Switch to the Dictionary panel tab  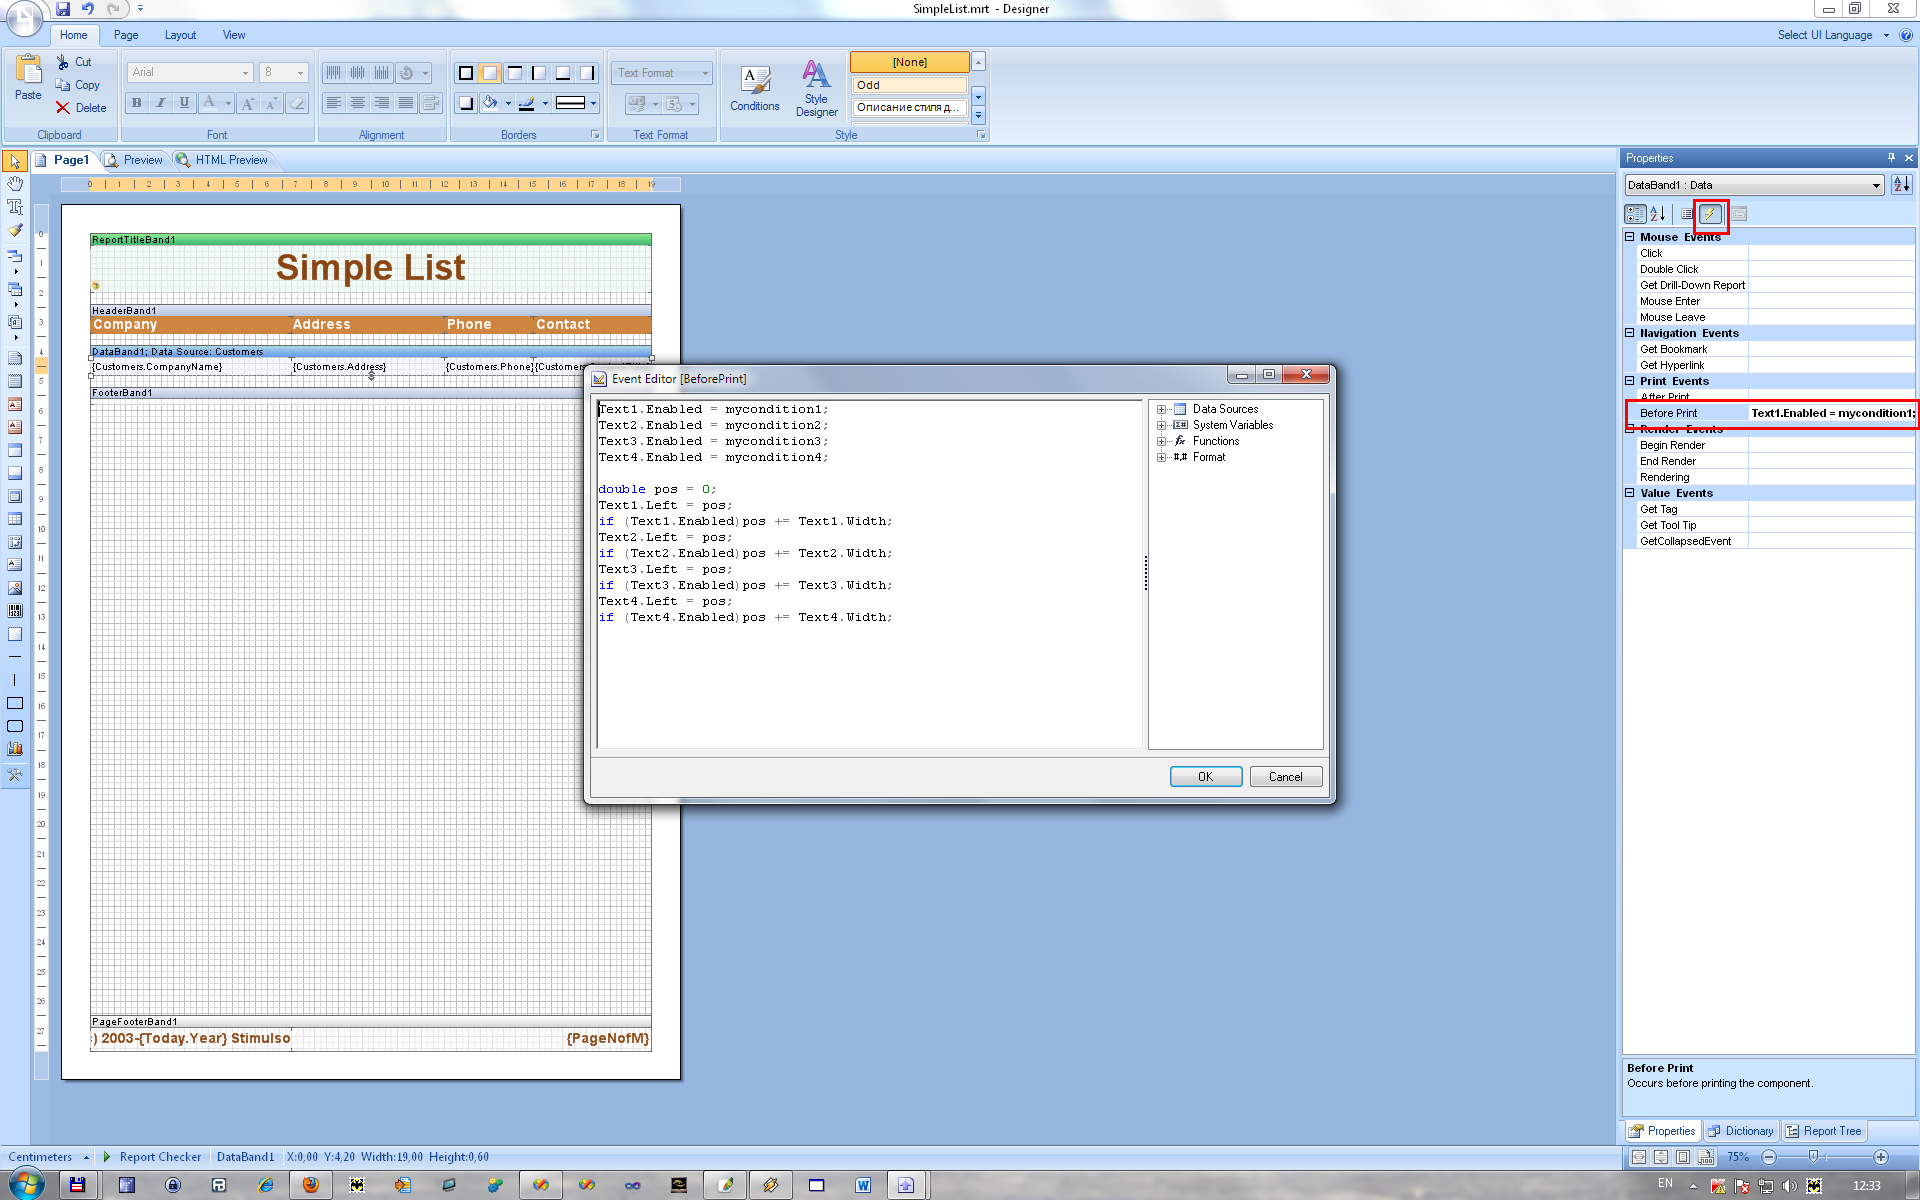[x=1741, y=1131]
